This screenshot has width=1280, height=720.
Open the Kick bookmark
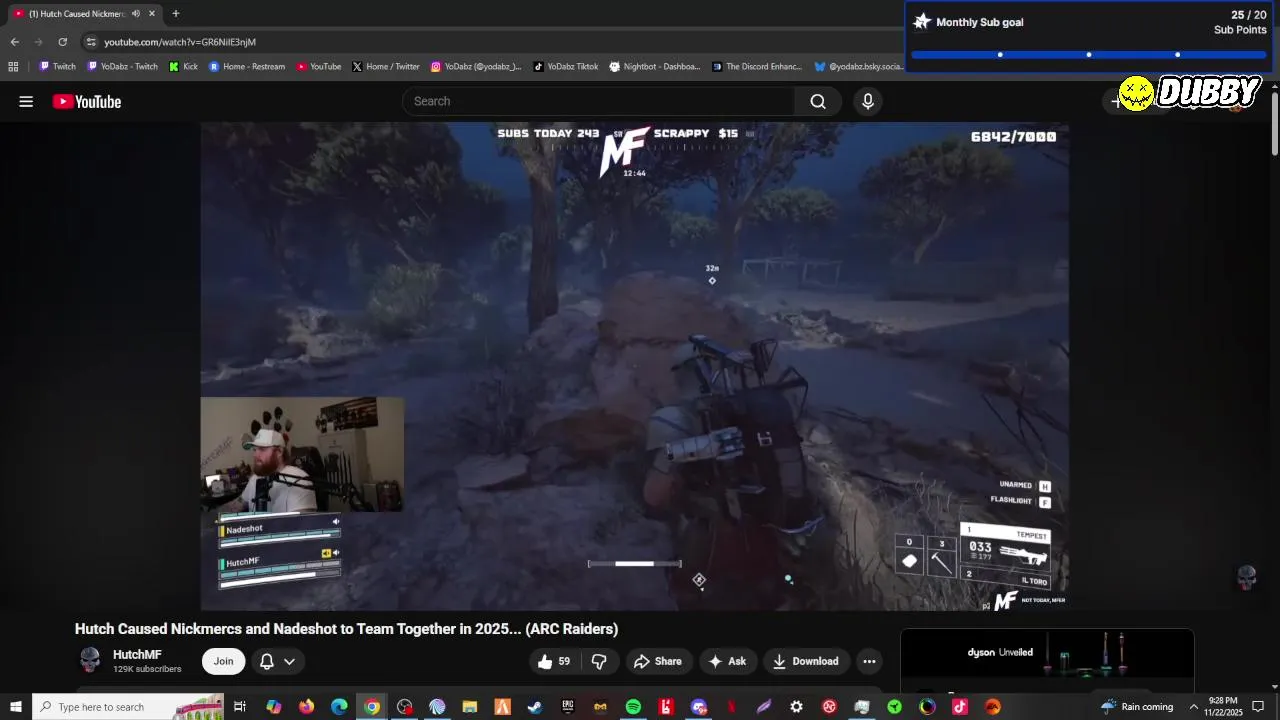(x=184, y=67)
